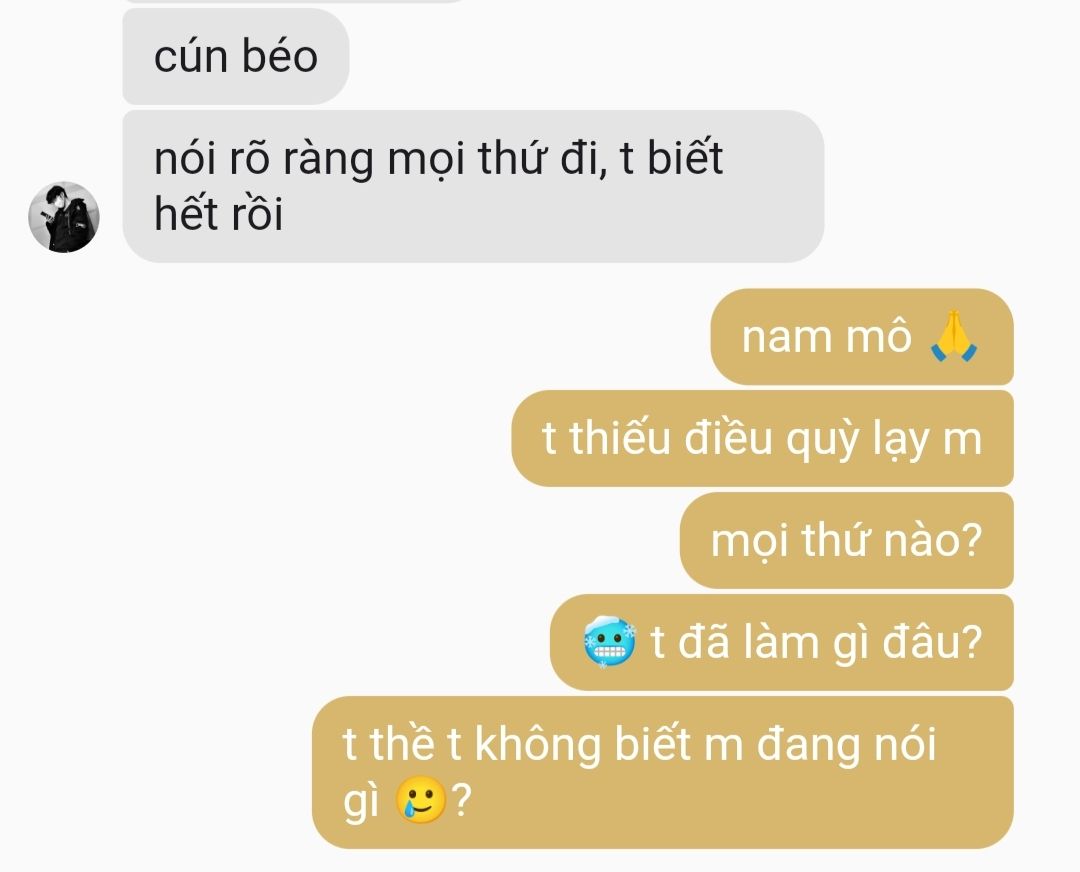Tap the cold face emoji

(x=610, y=642)
